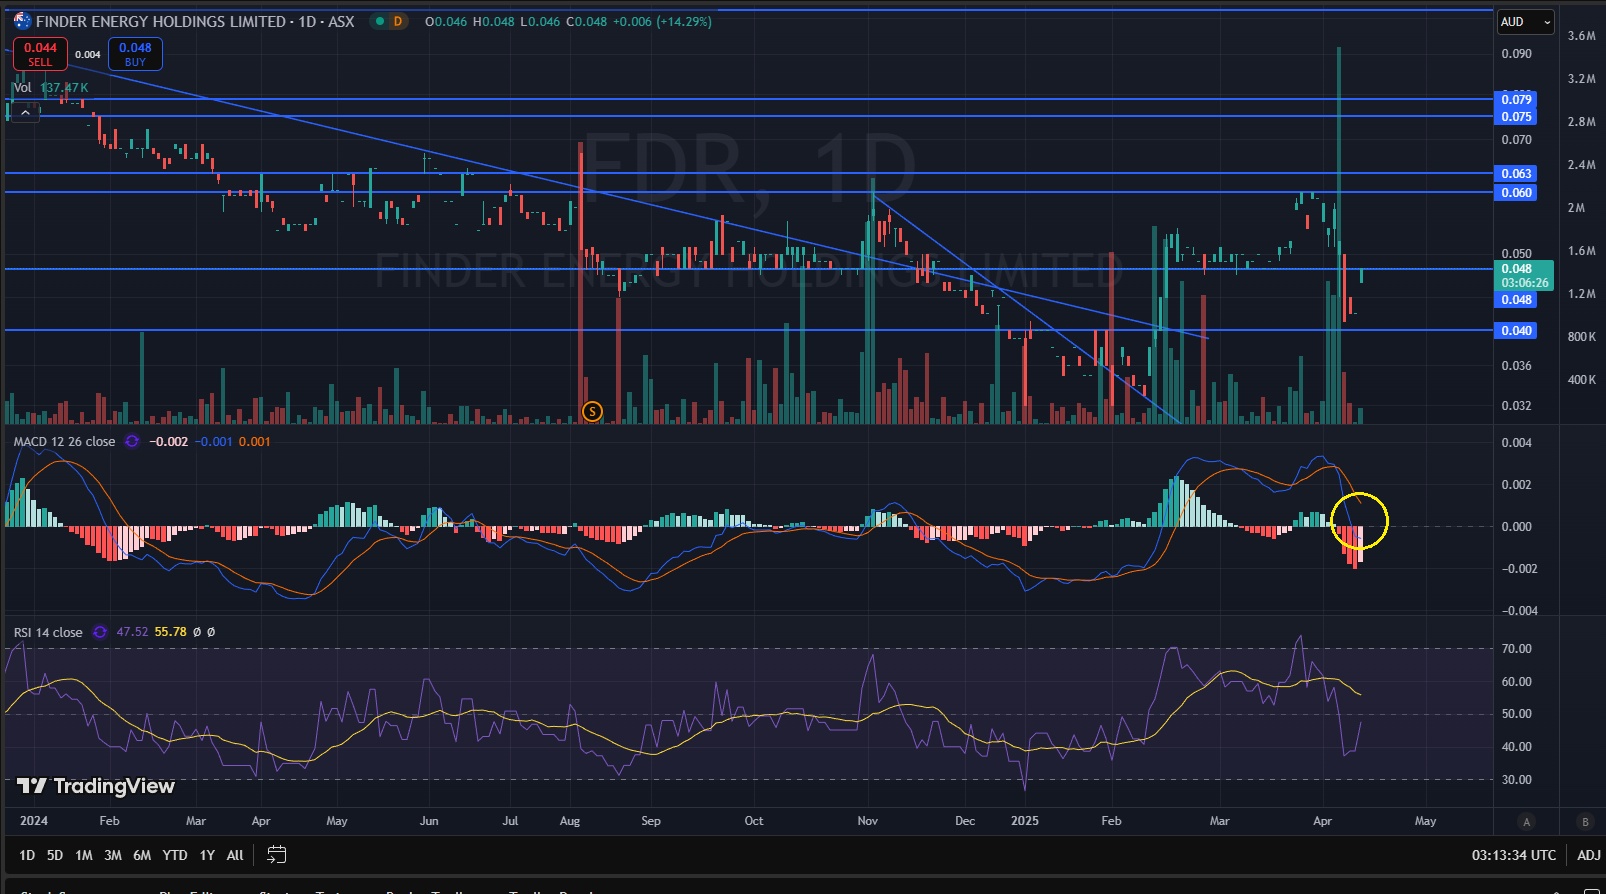Viewport: 1606px width, 894px height.
Task: Toggle B scale button at bottom right
Action: pyautogui.click(x=1585, y=822)
